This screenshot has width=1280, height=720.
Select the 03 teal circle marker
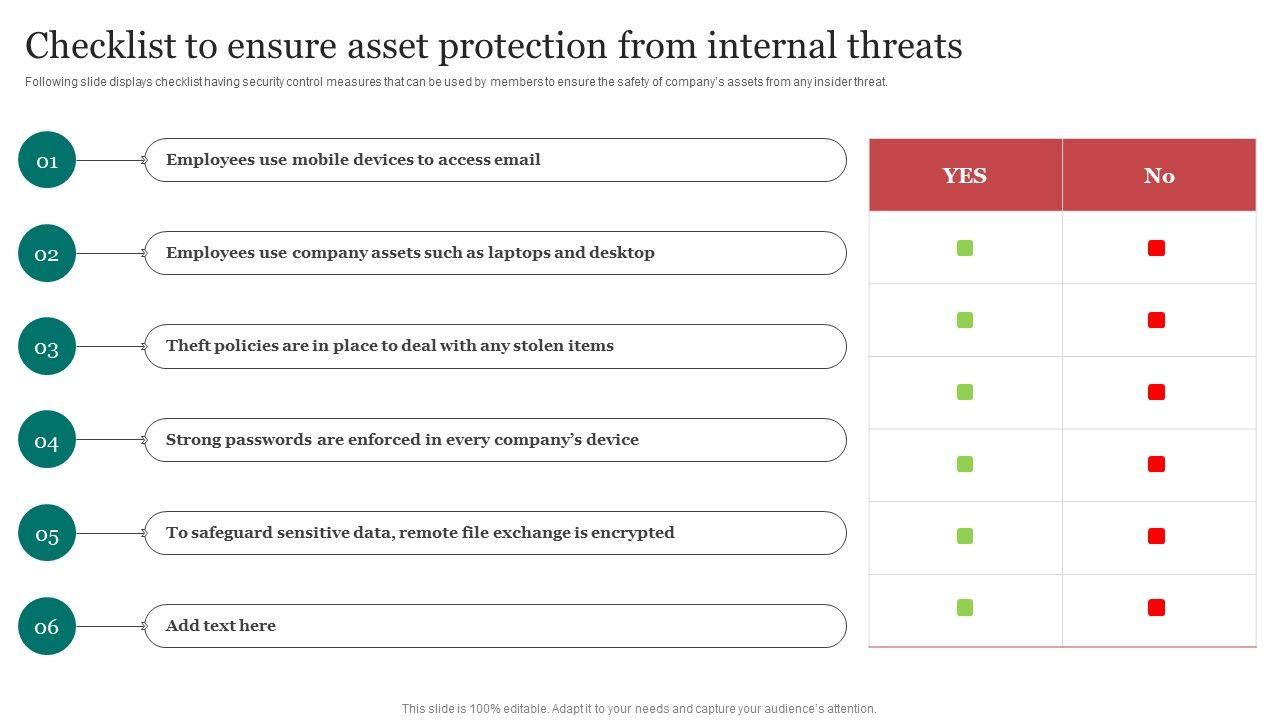click(47, 347)
